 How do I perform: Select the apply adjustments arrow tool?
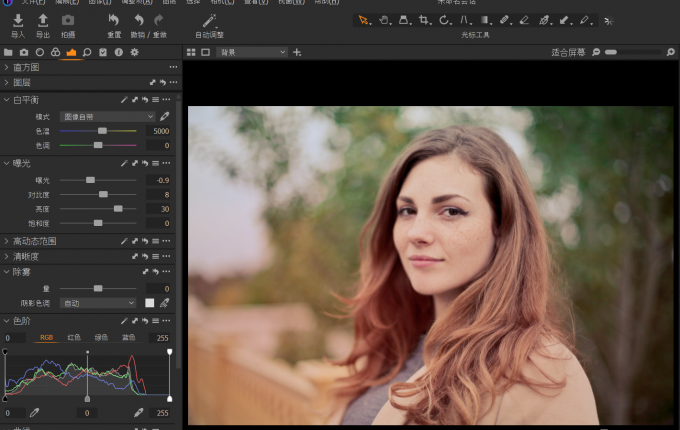tap(564, 20)
